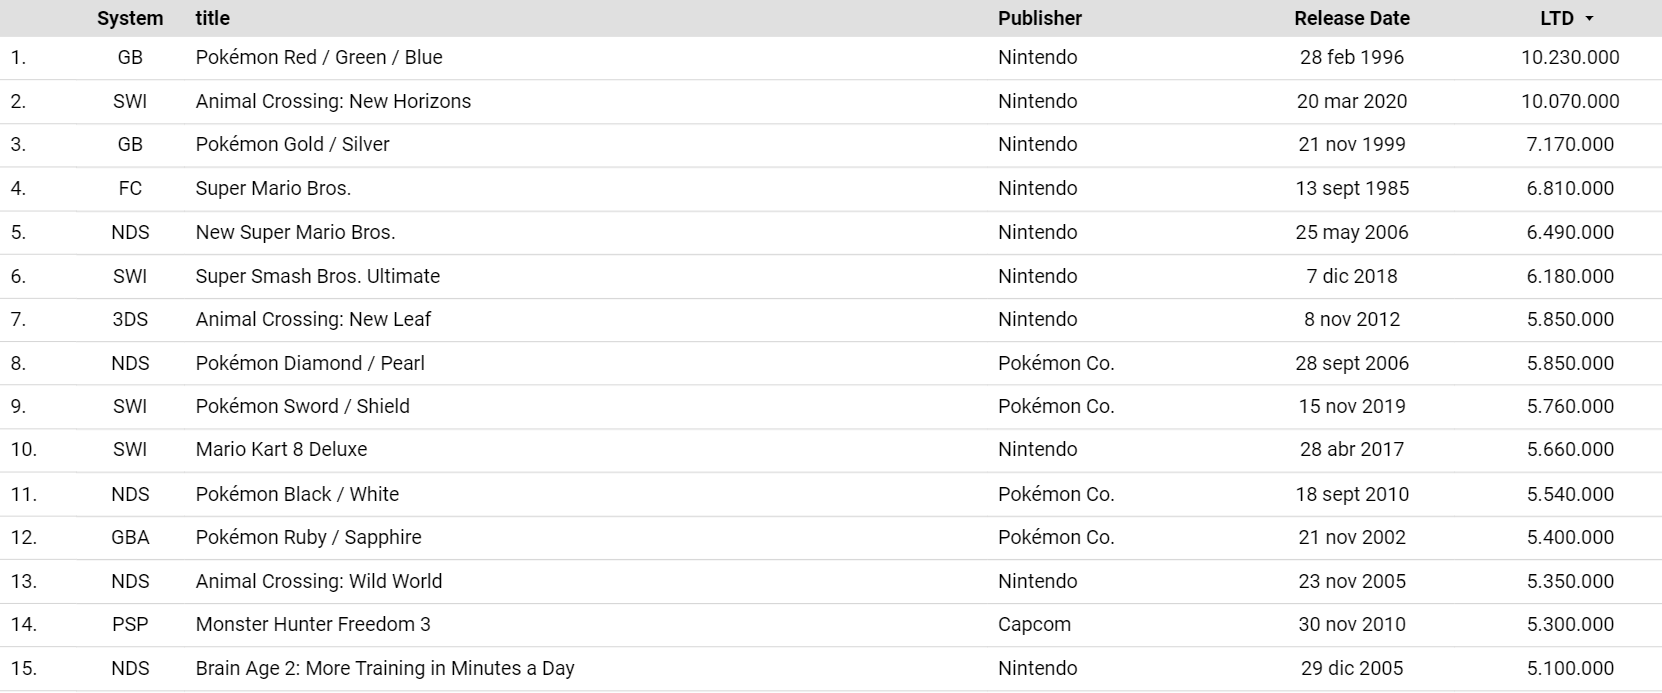Click release date 15 nov 2019
The image size is (1662, 693).
click(x=1352, y=406)
